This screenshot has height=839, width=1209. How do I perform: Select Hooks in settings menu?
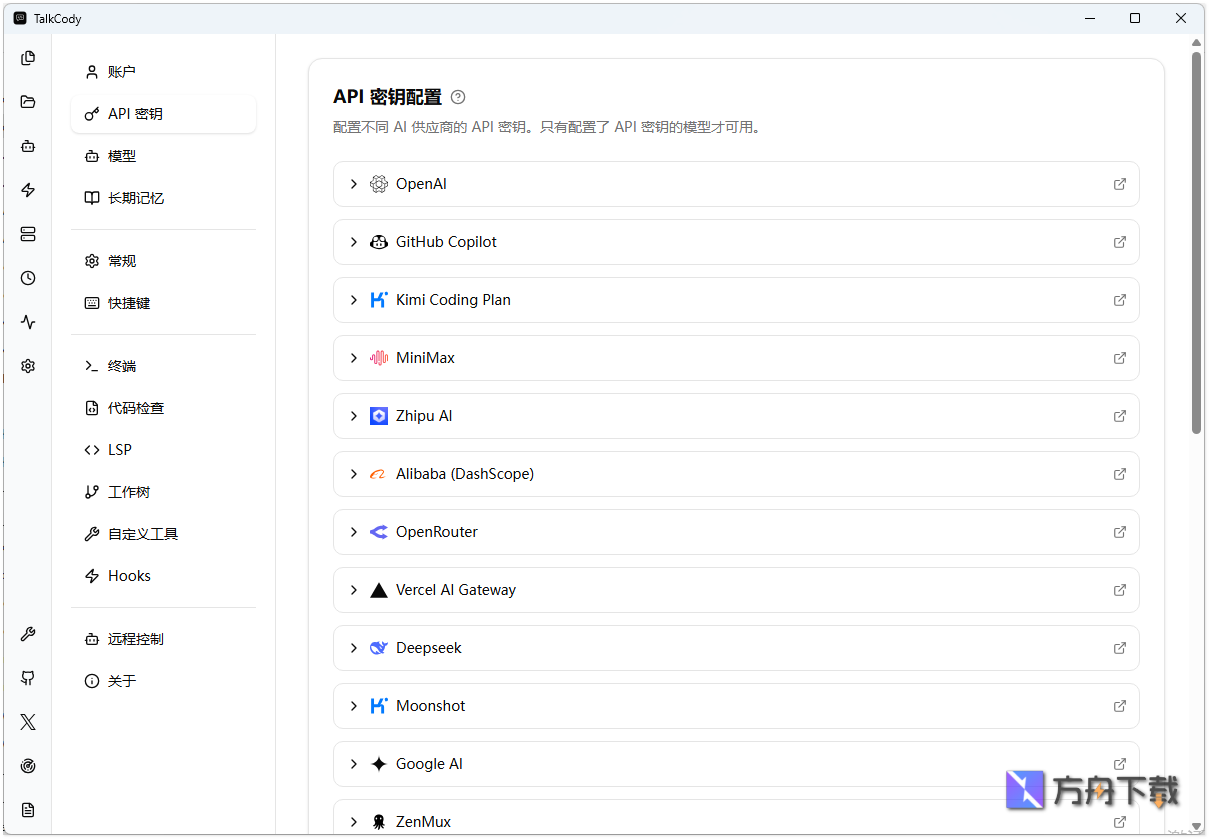163,576
